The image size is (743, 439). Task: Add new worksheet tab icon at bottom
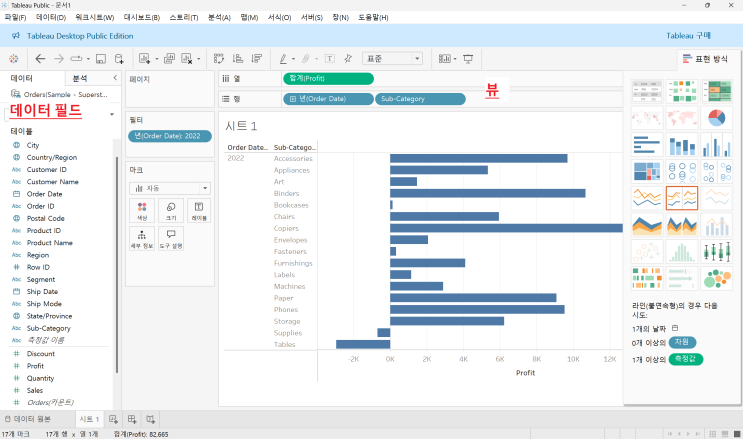tap(113, 419)
